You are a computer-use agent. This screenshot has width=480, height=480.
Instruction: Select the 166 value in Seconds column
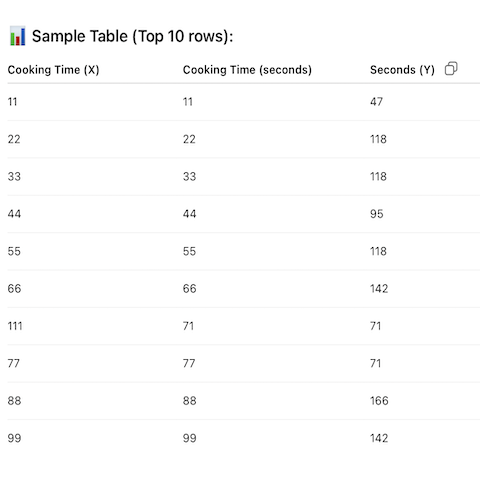(379, 400)
